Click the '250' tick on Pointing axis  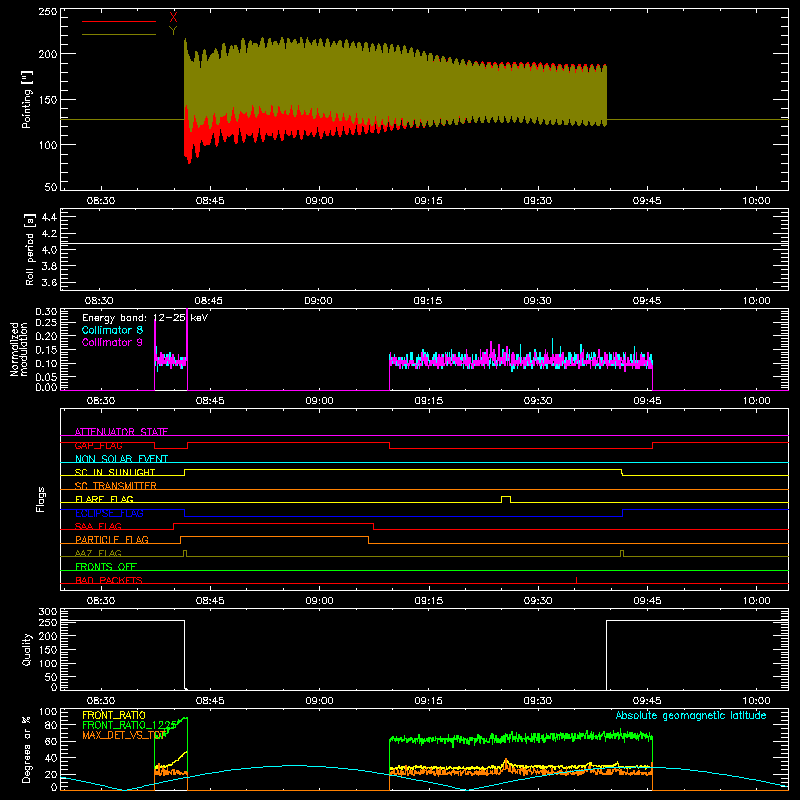47,12
